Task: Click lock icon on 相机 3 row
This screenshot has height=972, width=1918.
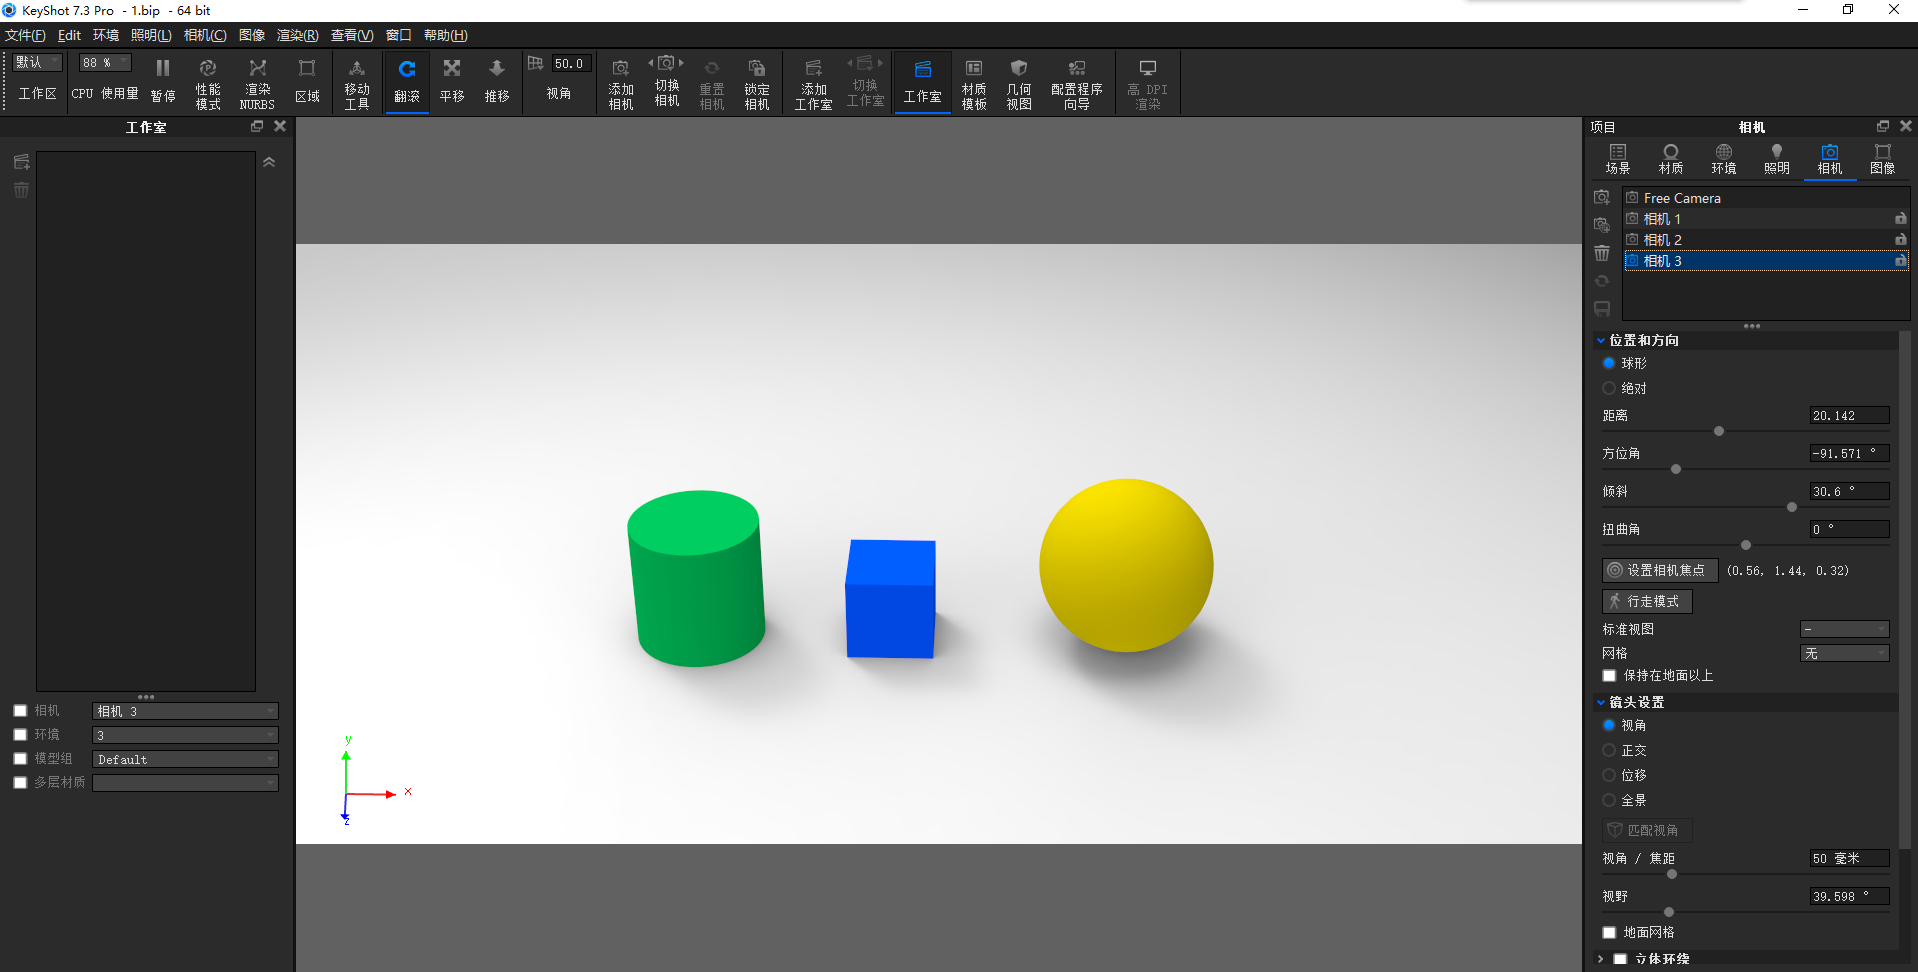Action: (x=1900, y=260)
